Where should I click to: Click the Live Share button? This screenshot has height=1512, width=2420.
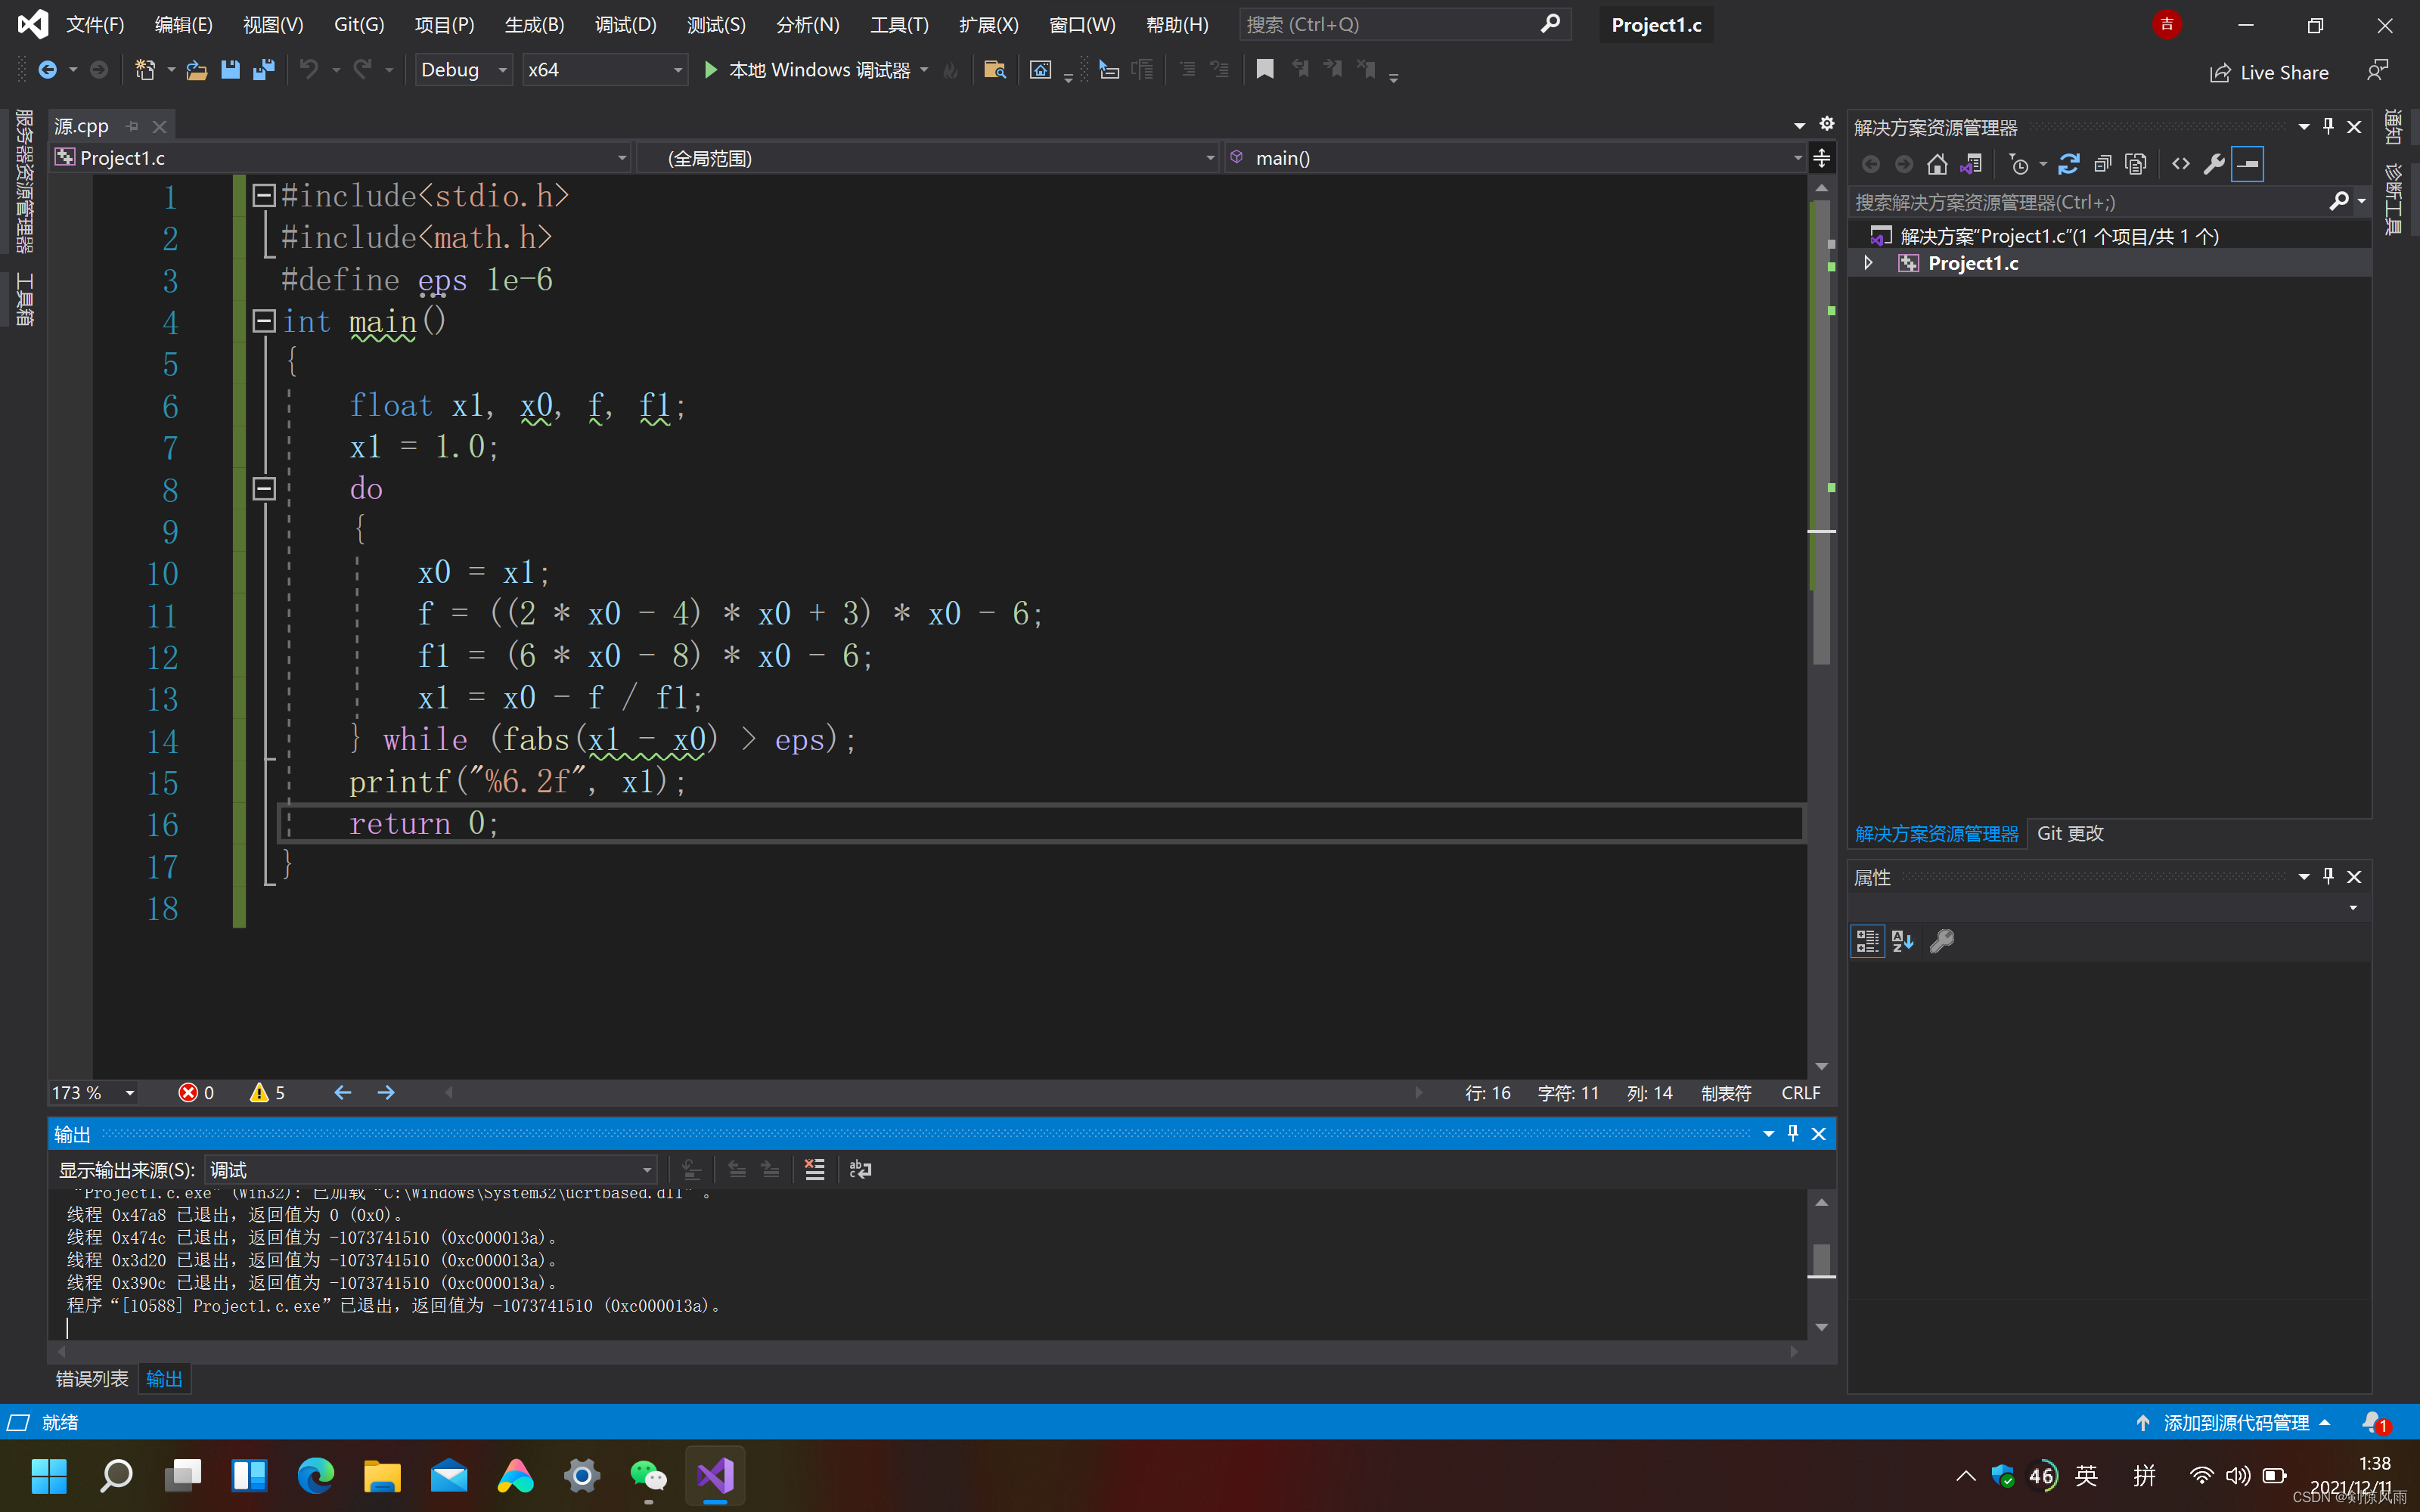click(2270, 72)
